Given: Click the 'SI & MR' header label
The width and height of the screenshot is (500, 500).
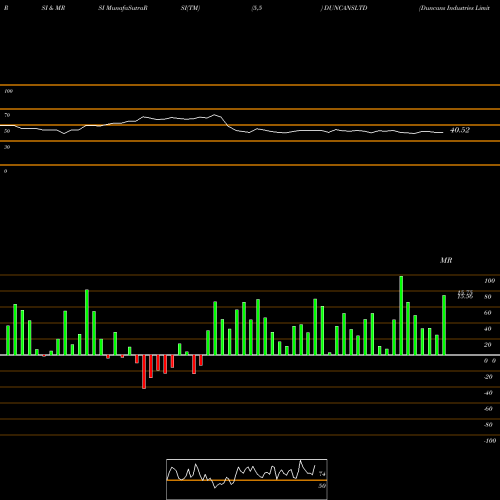Looking at the screenshot, I should (x=53, y=8).
